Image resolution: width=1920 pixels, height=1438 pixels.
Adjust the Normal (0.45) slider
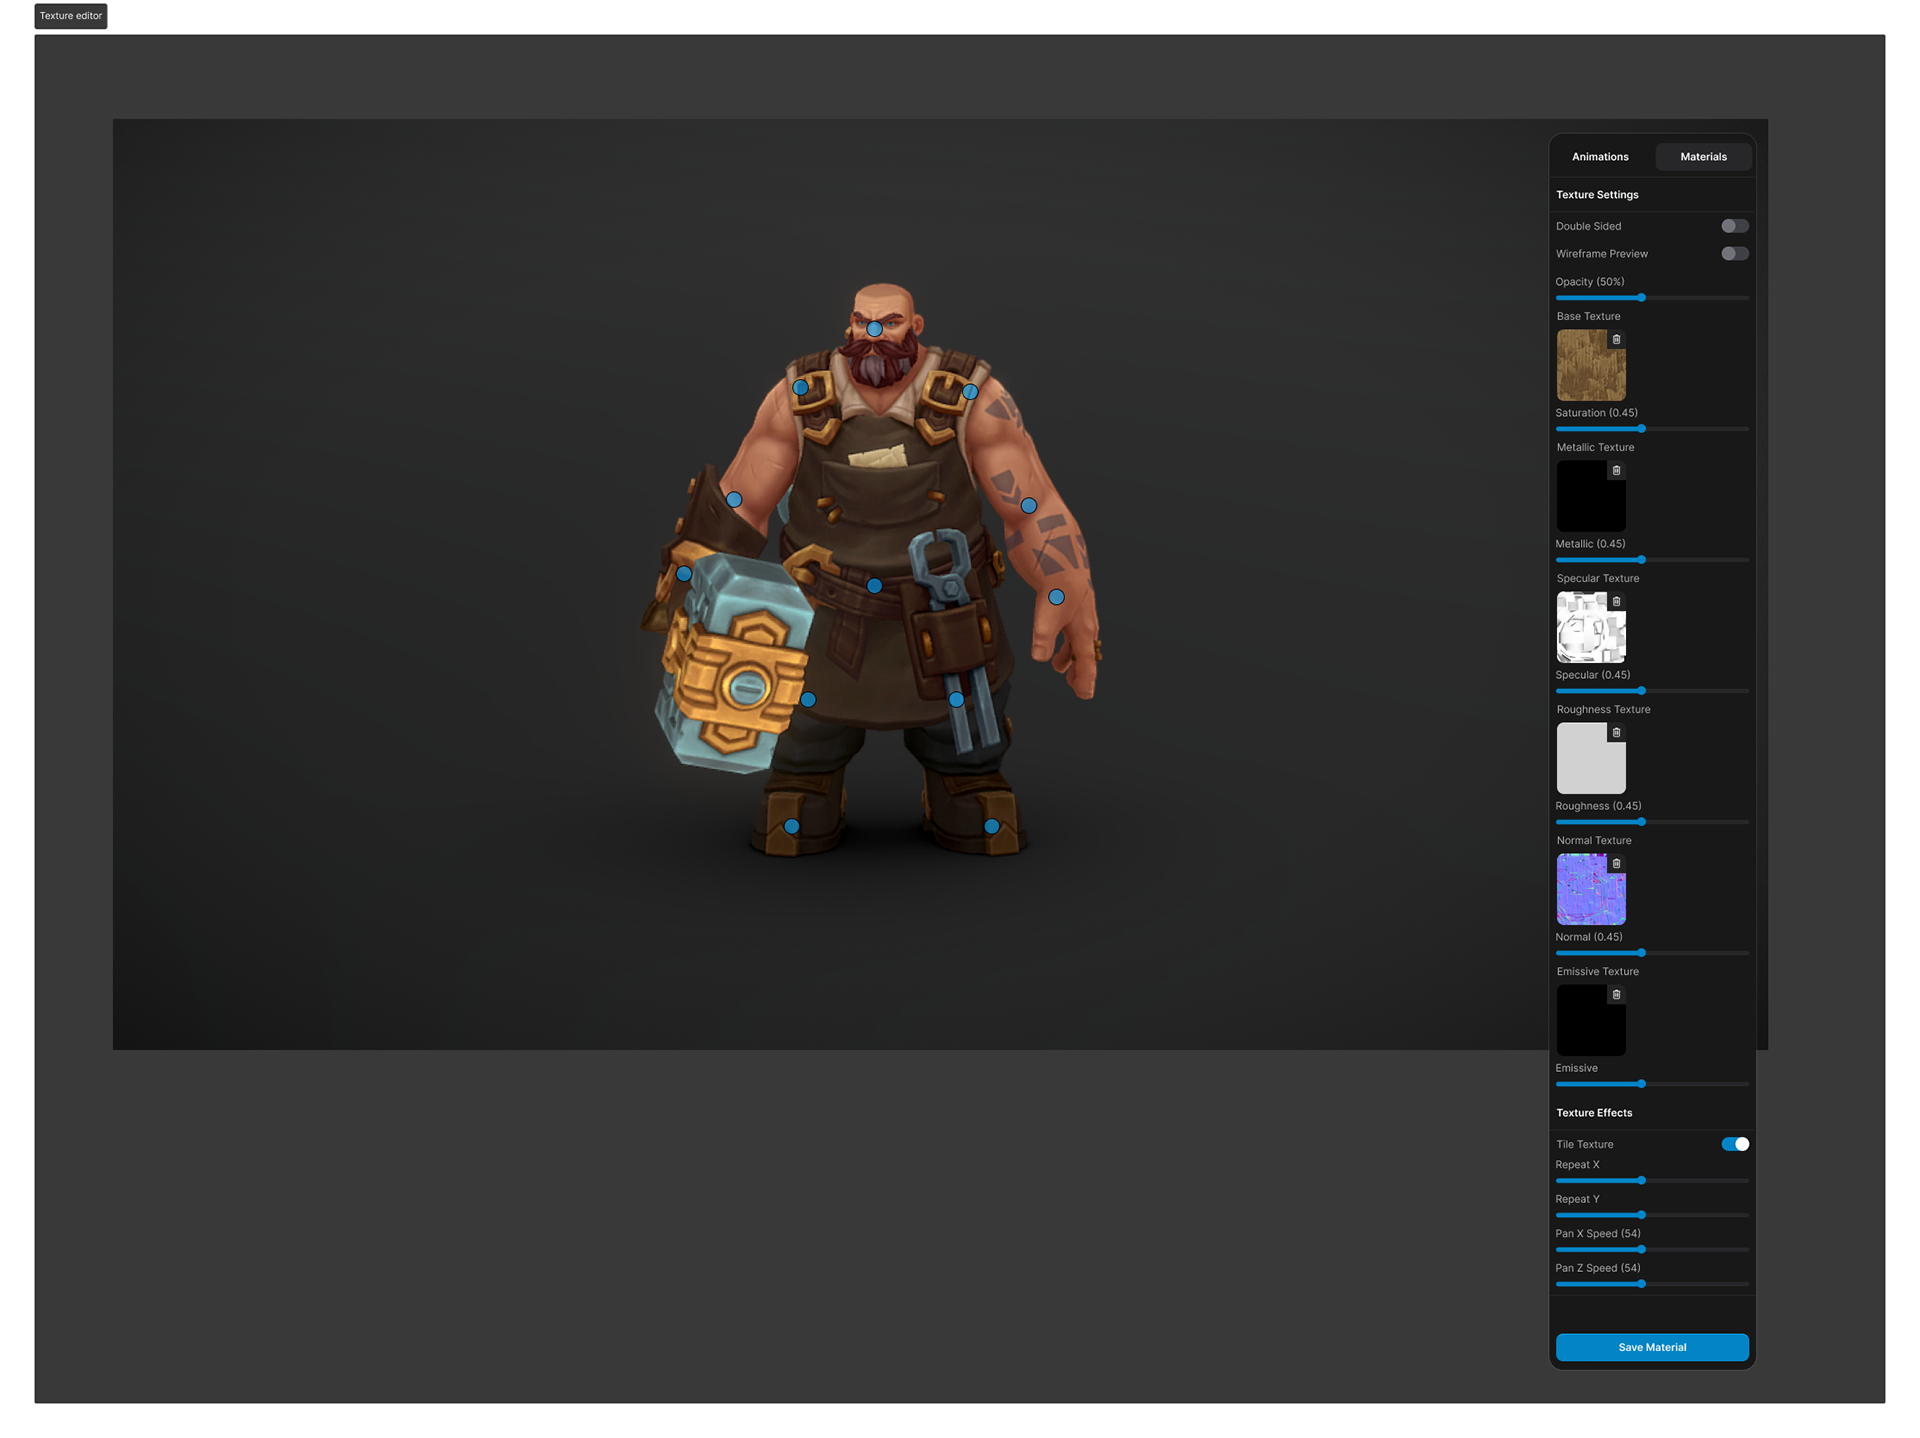(1652, 953)
